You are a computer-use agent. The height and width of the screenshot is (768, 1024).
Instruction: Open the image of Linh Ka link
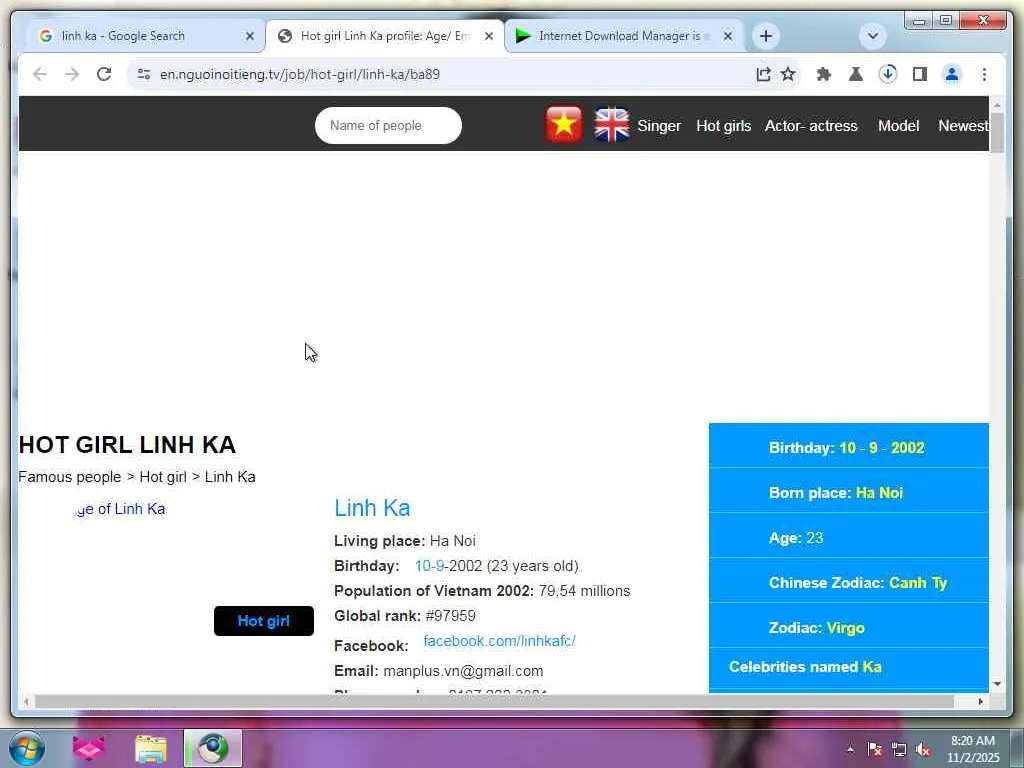[x=121, y=509]
